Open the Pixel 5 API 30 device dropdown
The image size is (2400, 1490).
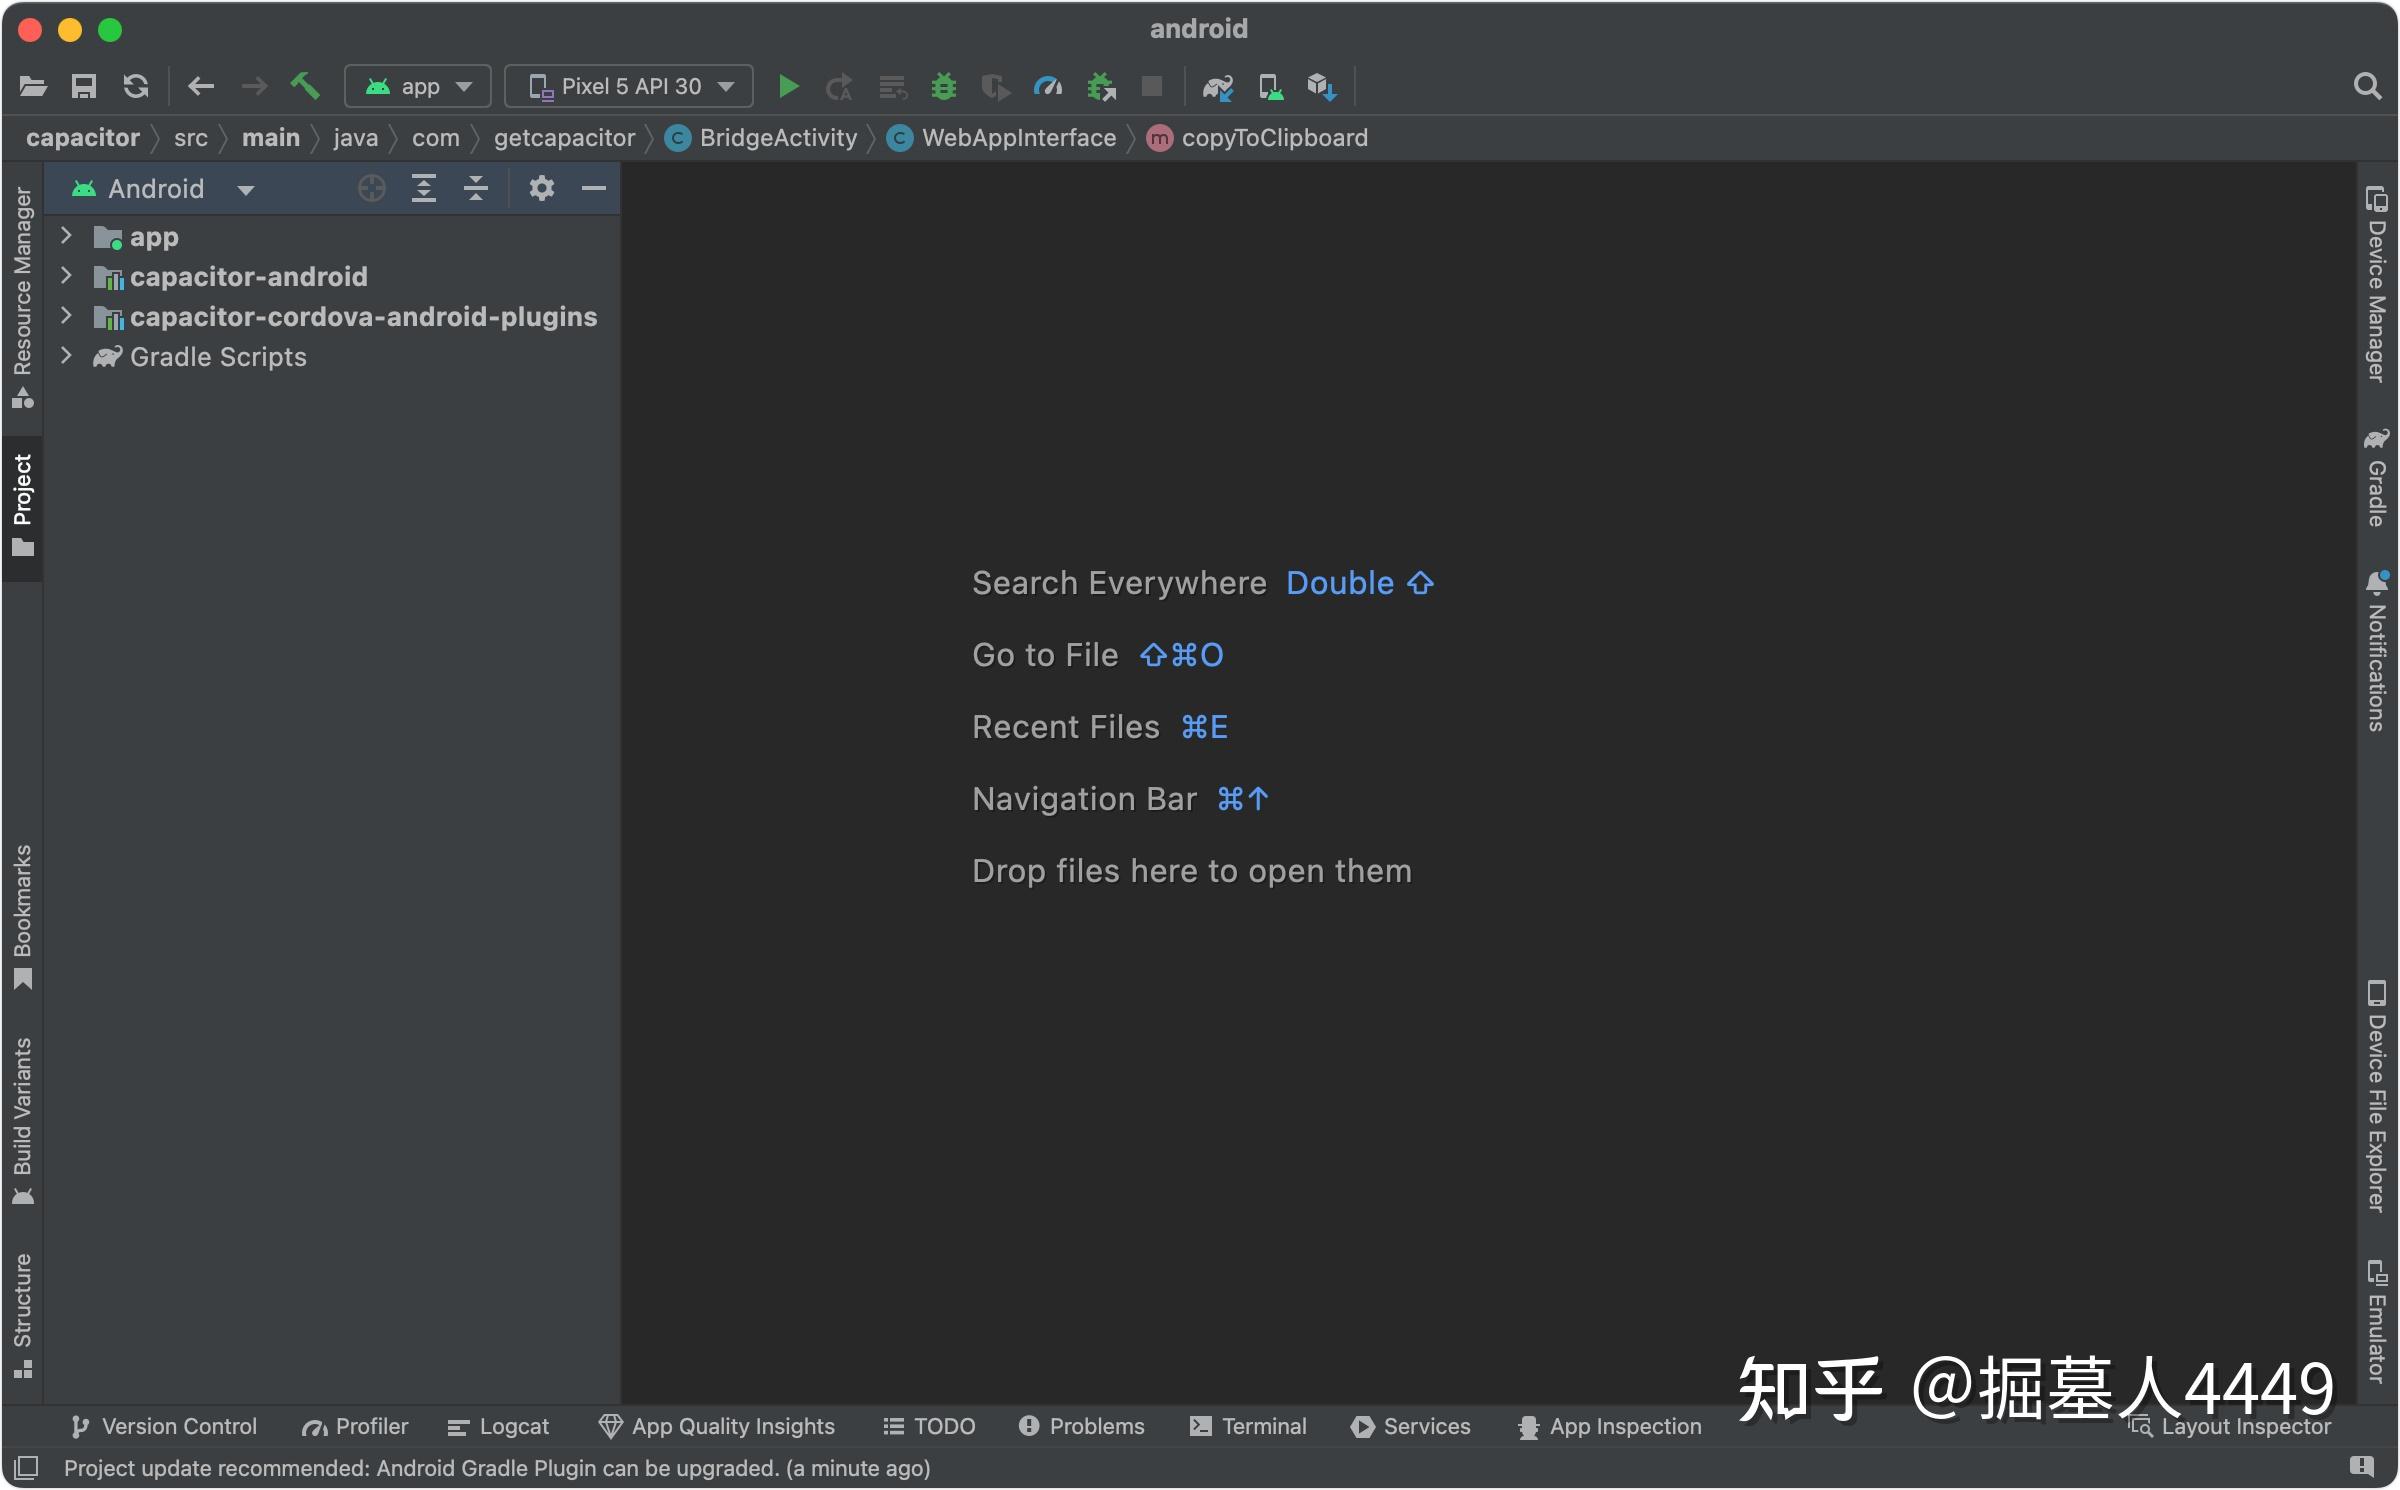click(629, 87)
